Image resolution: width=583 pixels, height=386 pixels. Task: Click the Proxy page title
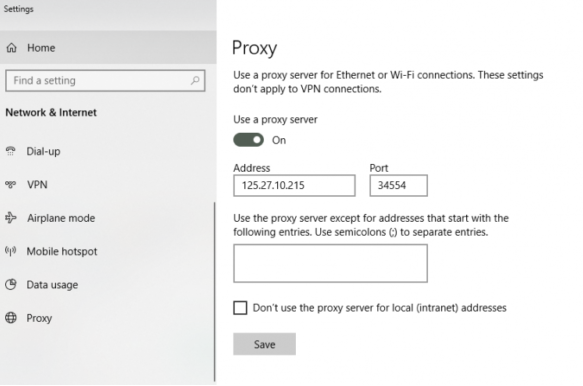[x=254, y=48]
